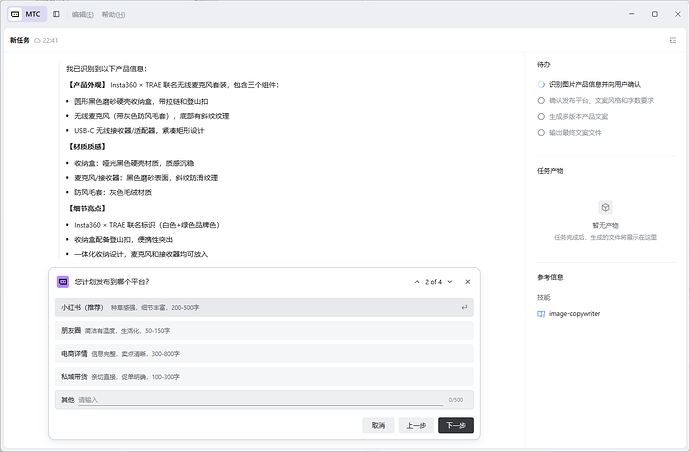This screenshot has height=452, width=690.
Task: Open the 编辑(E) menu
Action: (x=83, y=15)
